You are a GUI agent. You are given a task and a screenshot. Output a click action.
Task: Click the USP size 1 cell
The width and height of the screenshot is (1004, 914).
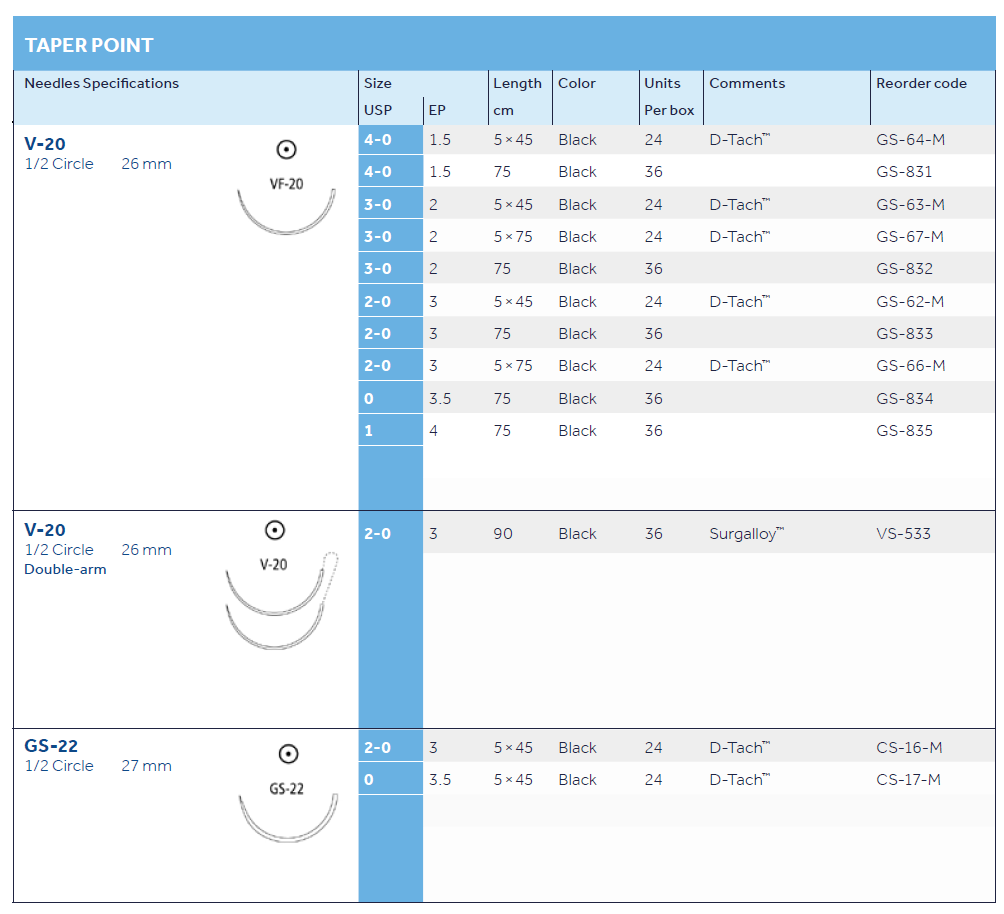(369, 431)
